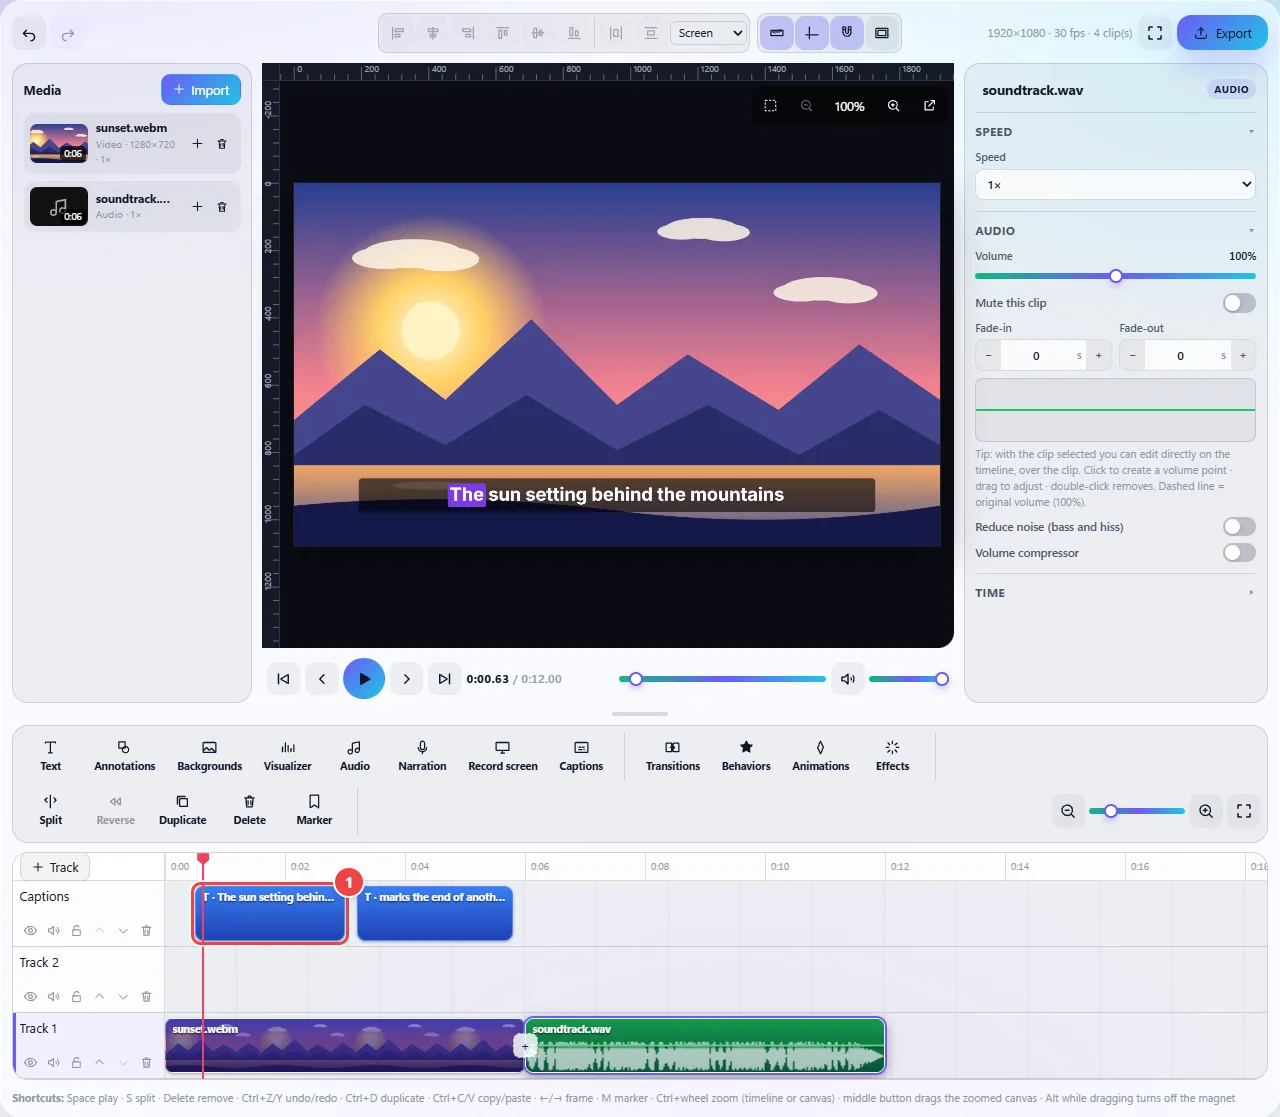Open the Effects panel
This screenshot has height=1117, width=1280.
click(x=892, y=756)
